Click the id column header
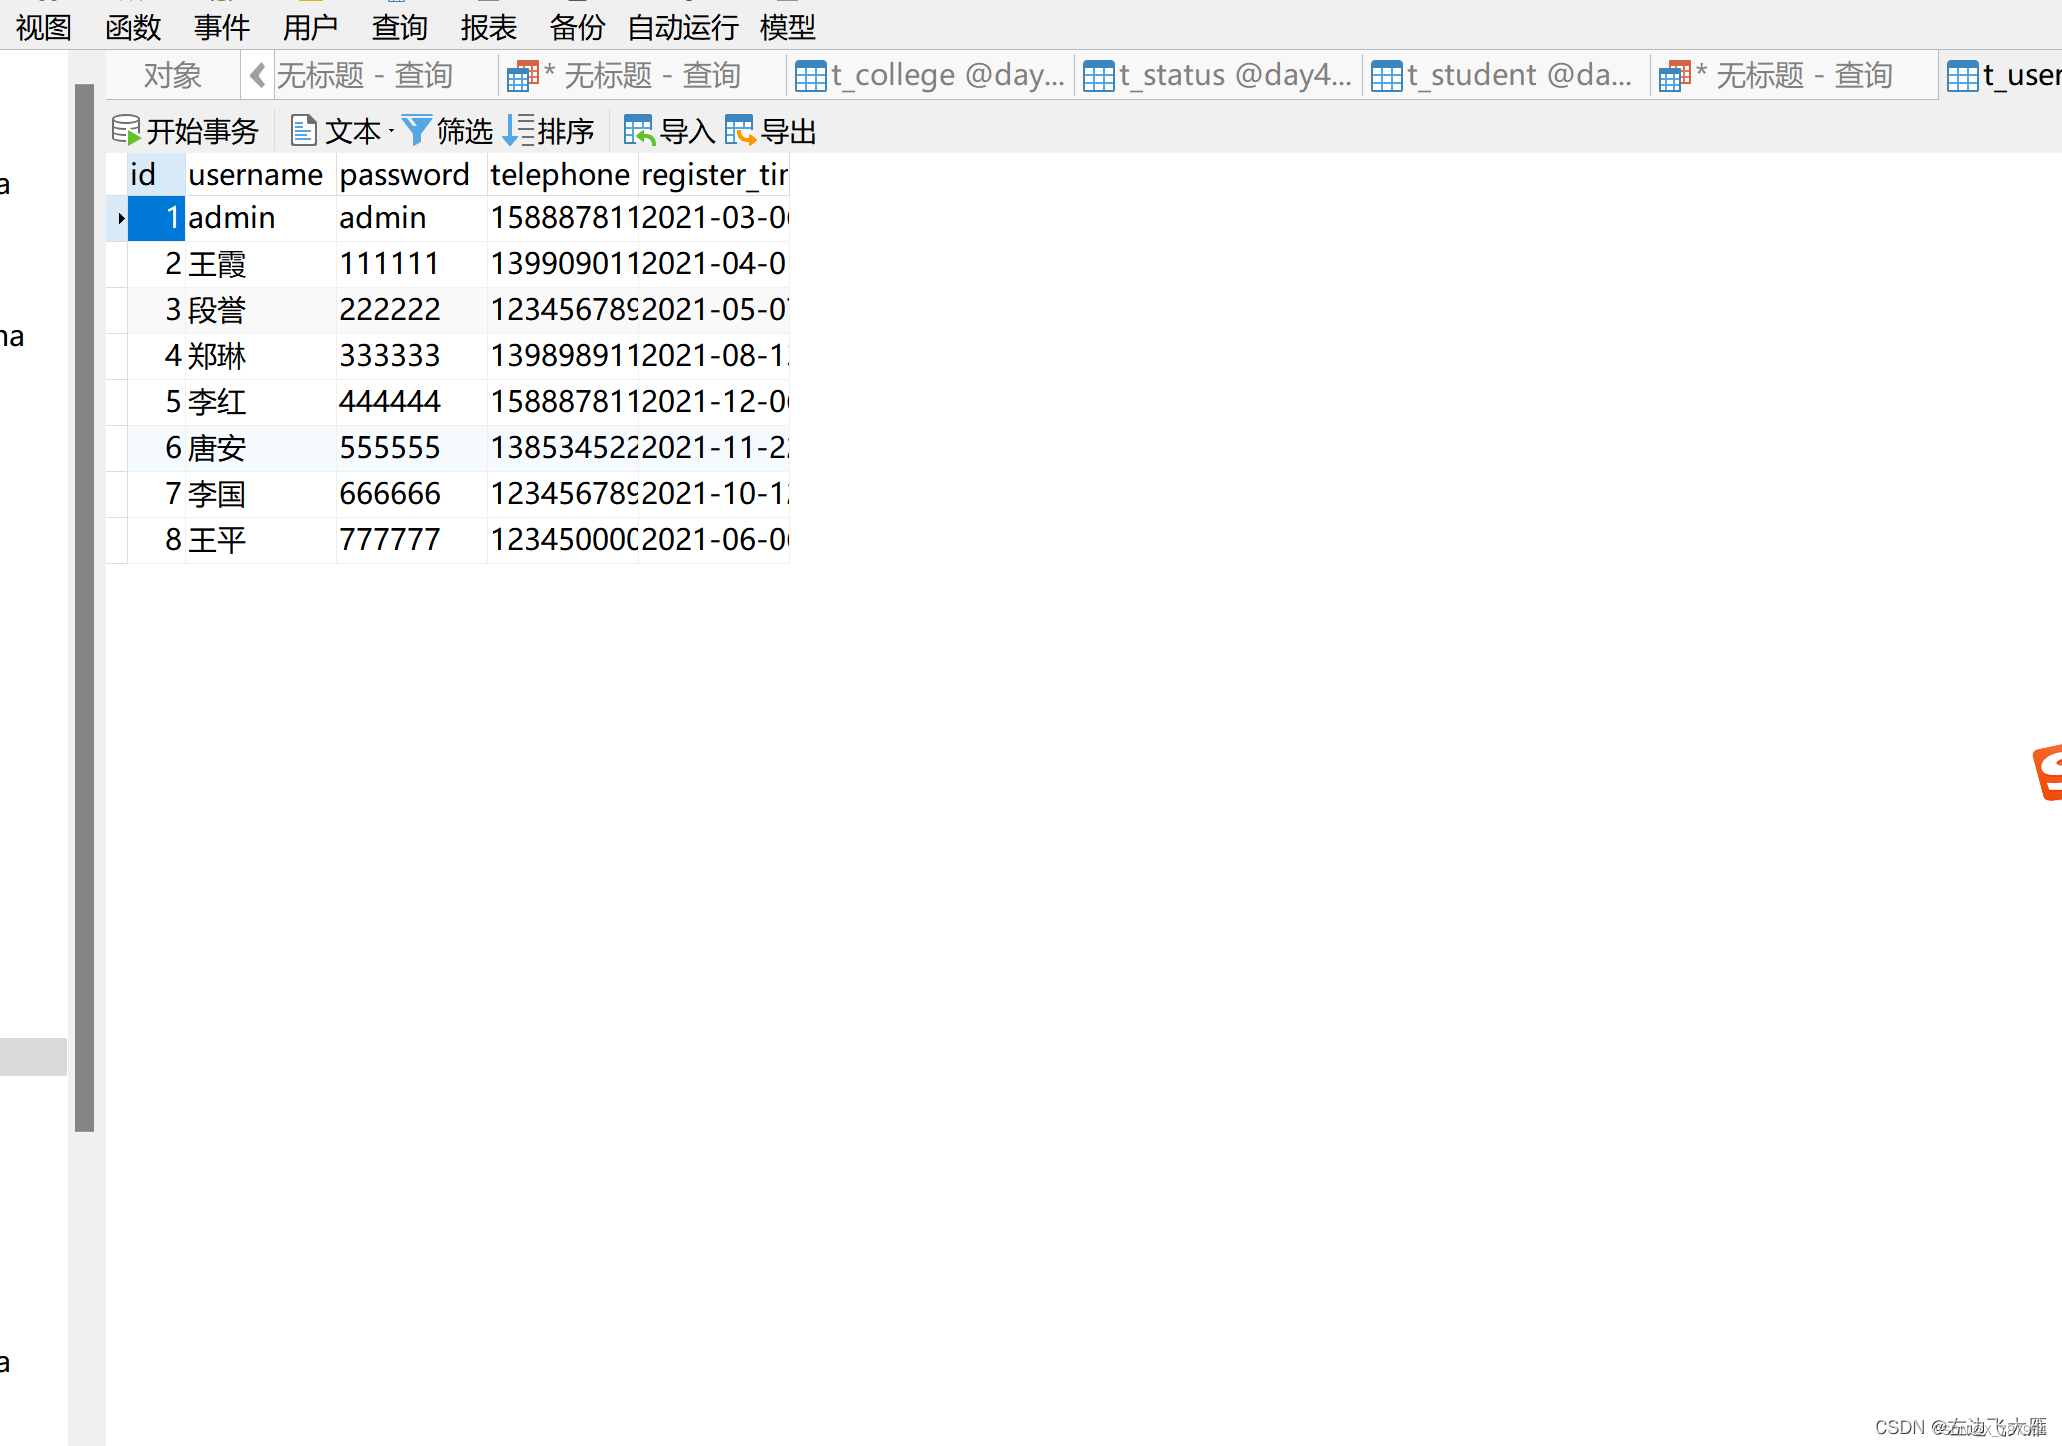2062x1446 pixels. [x=156, y=174]
